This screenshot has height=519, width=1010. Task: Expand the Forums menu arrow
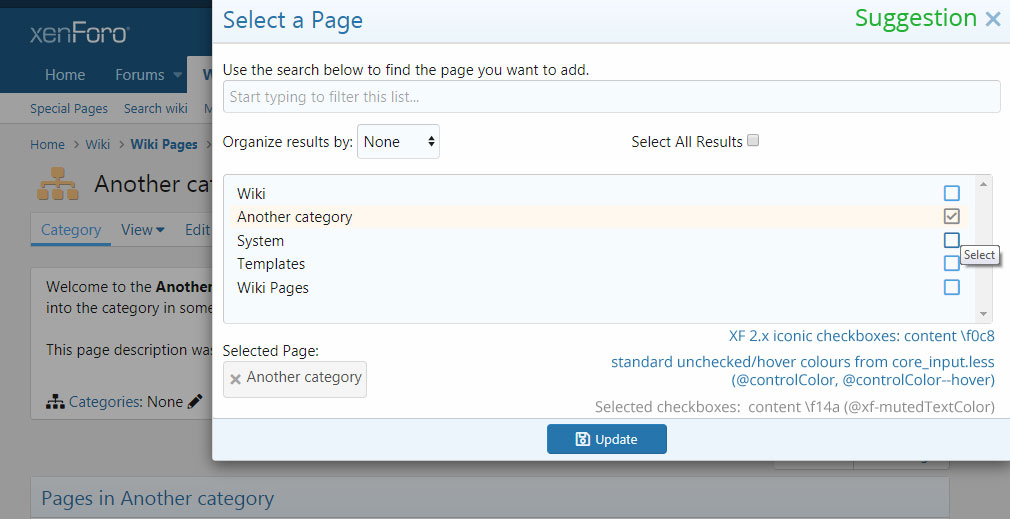click(178, 75)
